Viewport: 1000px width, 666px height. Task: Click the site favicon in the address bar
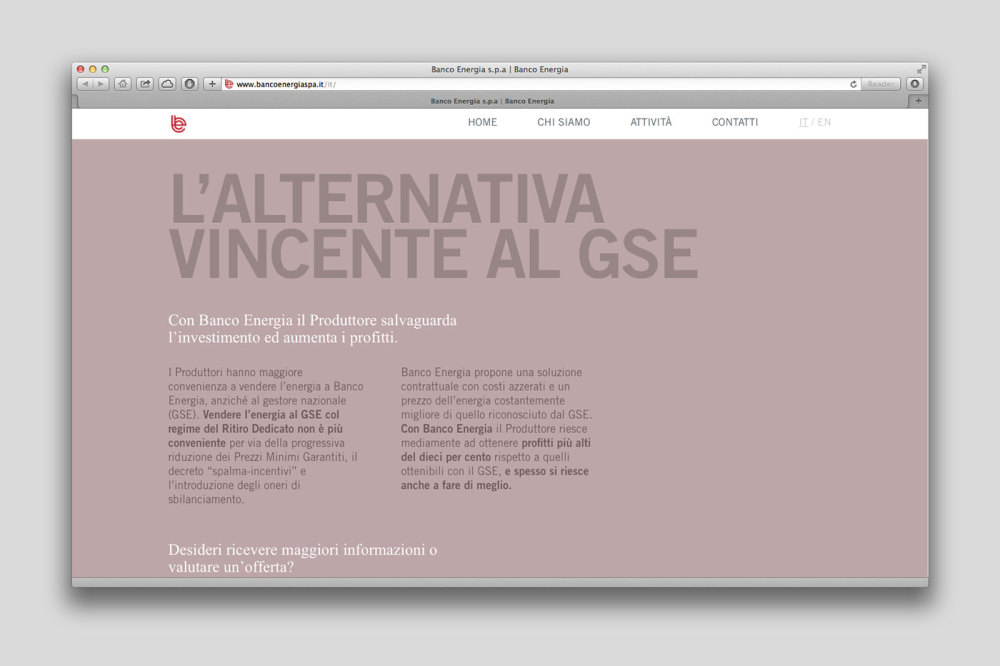click(229, 84)
